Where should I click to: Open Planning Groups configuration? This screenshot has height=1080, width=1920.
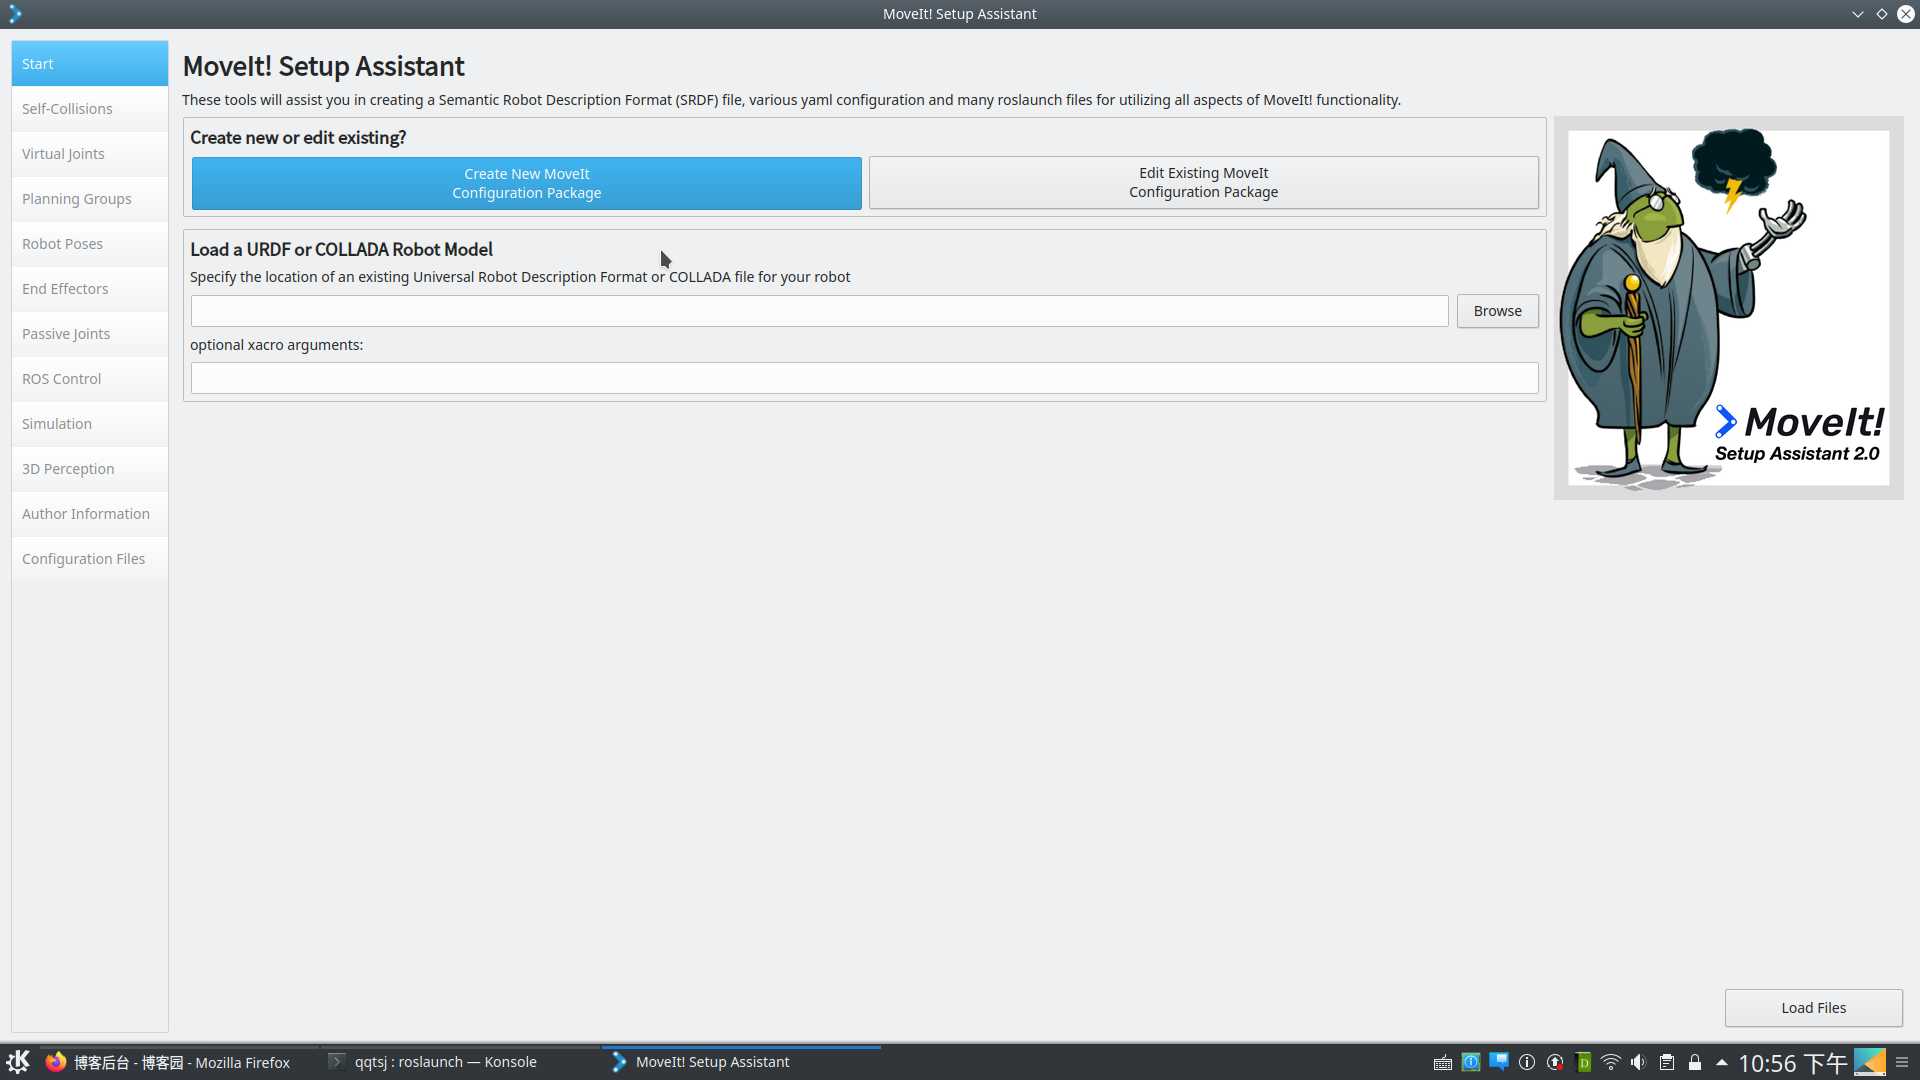click(x=75, y=198)
